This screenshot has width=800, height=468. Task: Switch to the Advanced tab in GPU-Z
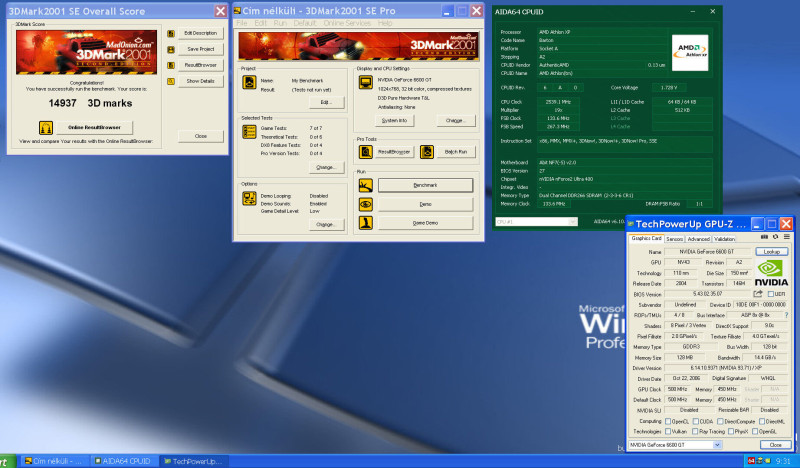click(x=698, y=239)
